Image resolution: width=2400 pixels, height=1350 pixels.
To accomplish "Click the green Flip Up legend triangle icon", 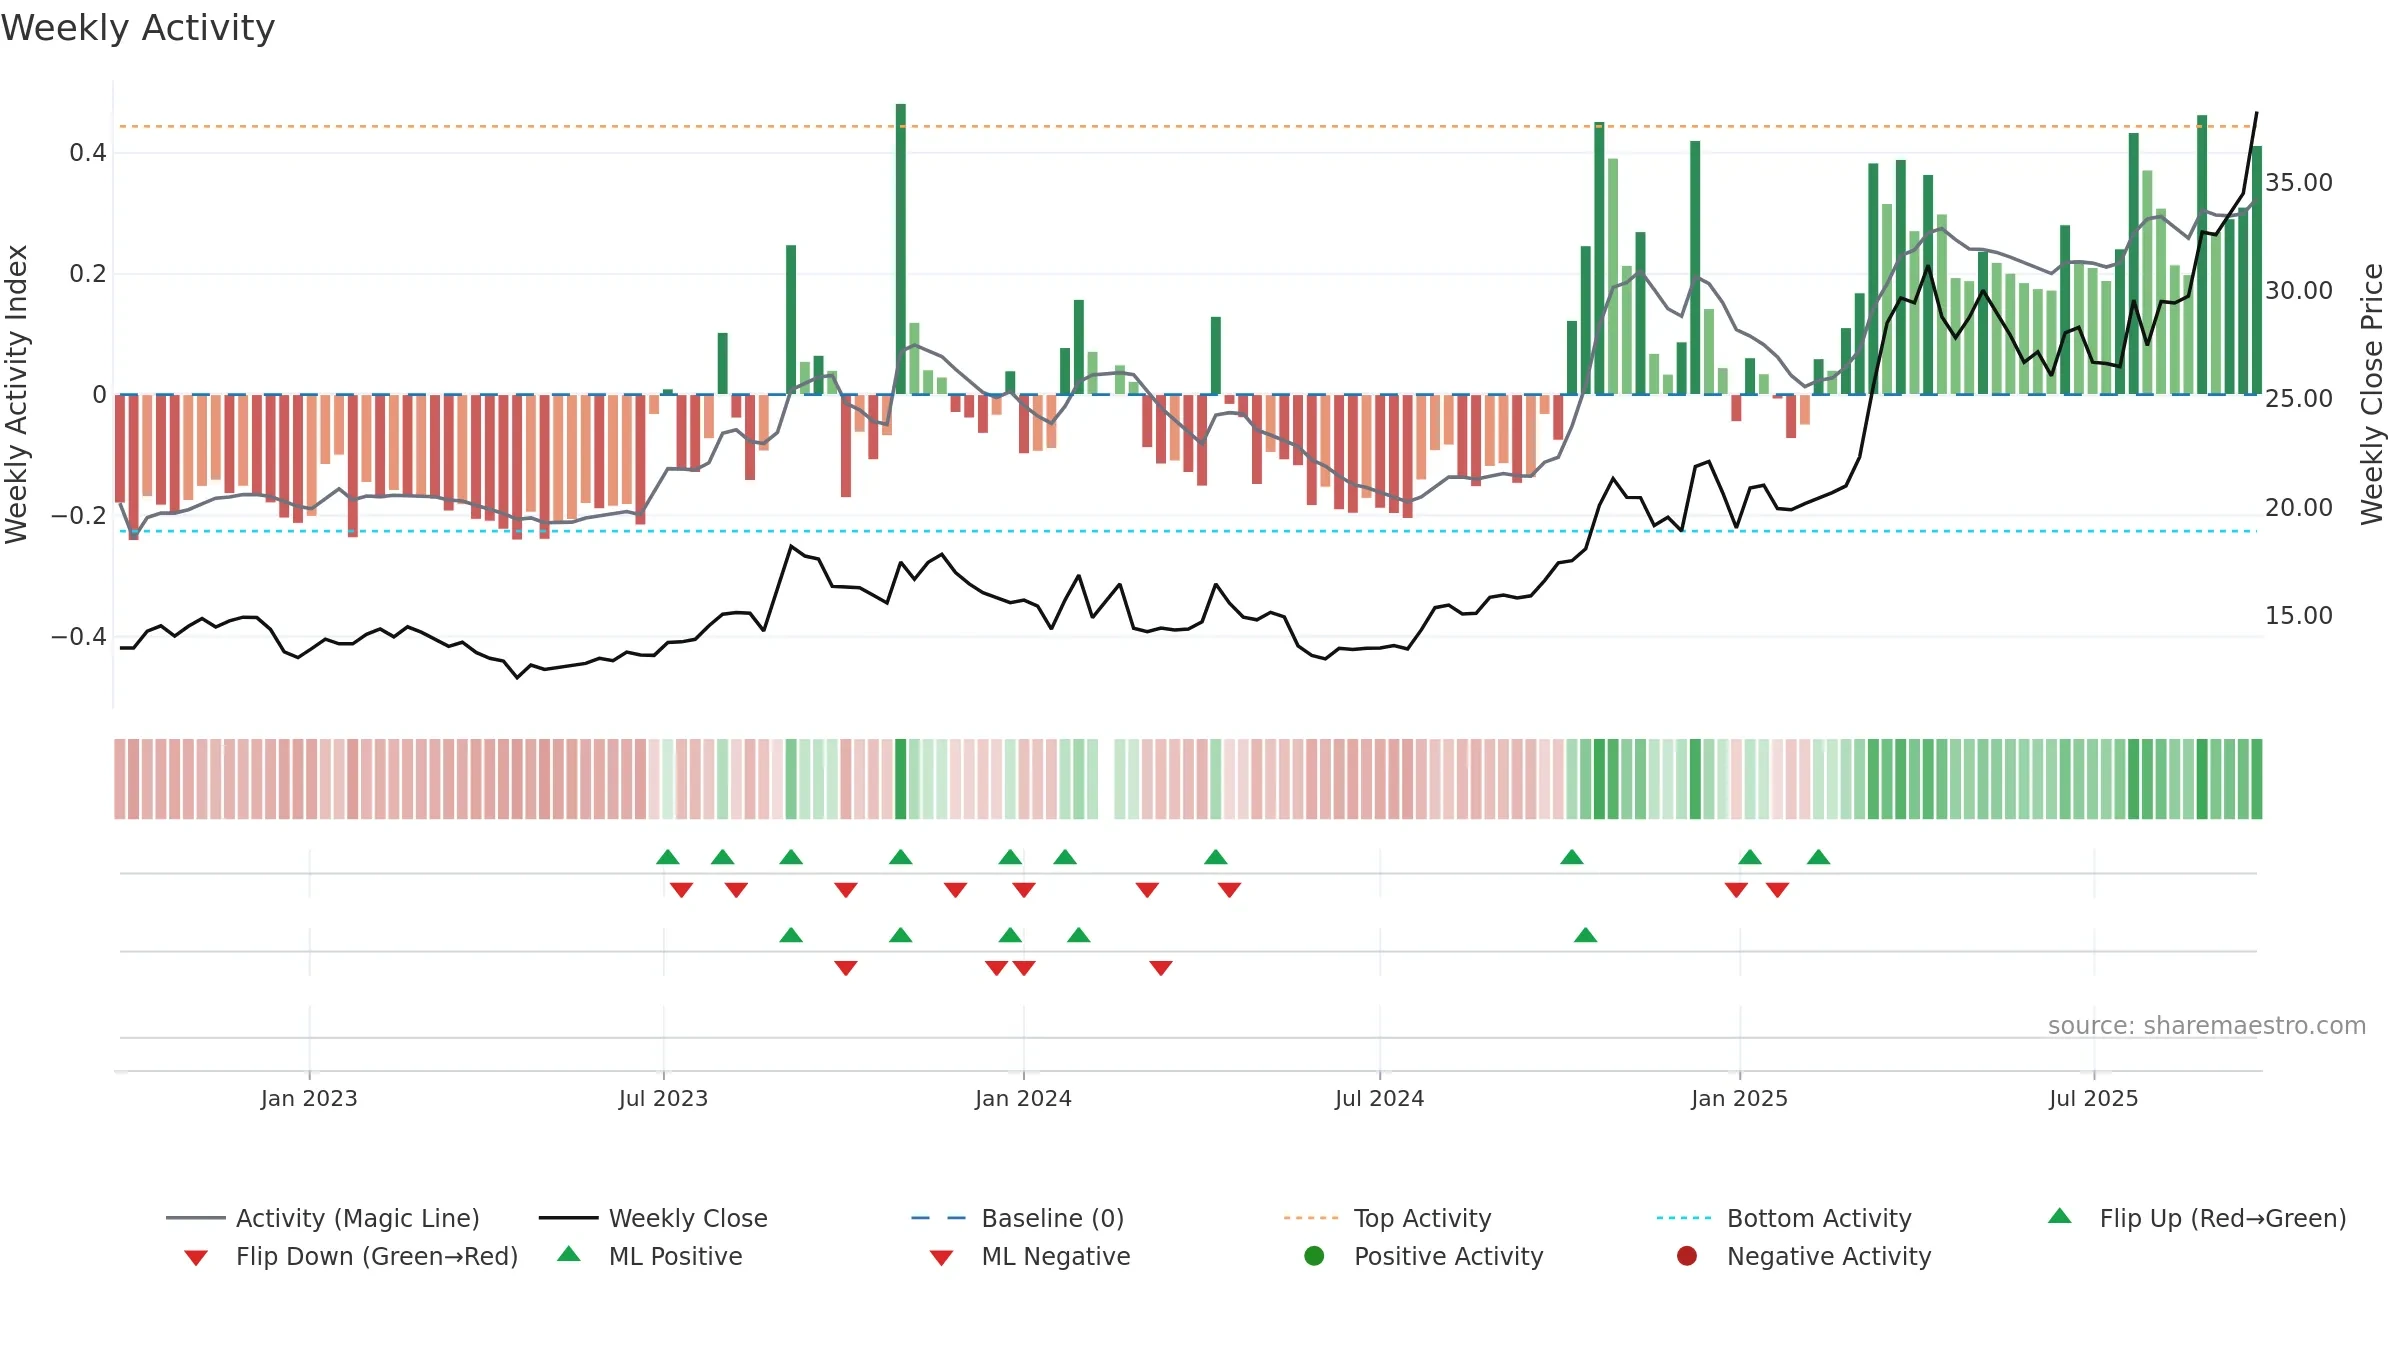I will point(2059,1216).
